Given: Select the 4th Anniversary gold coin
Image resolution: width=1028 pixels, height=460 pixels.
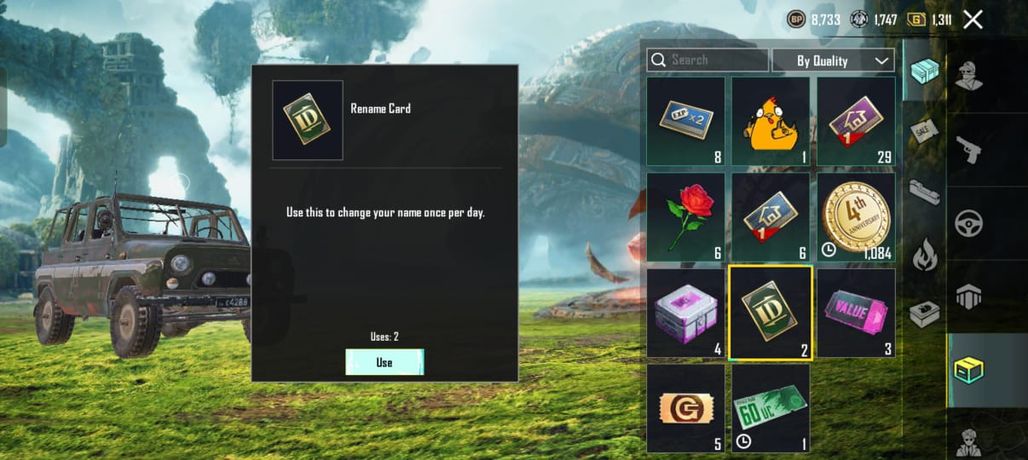Looking at the screenshot, I should pos(856,218).
